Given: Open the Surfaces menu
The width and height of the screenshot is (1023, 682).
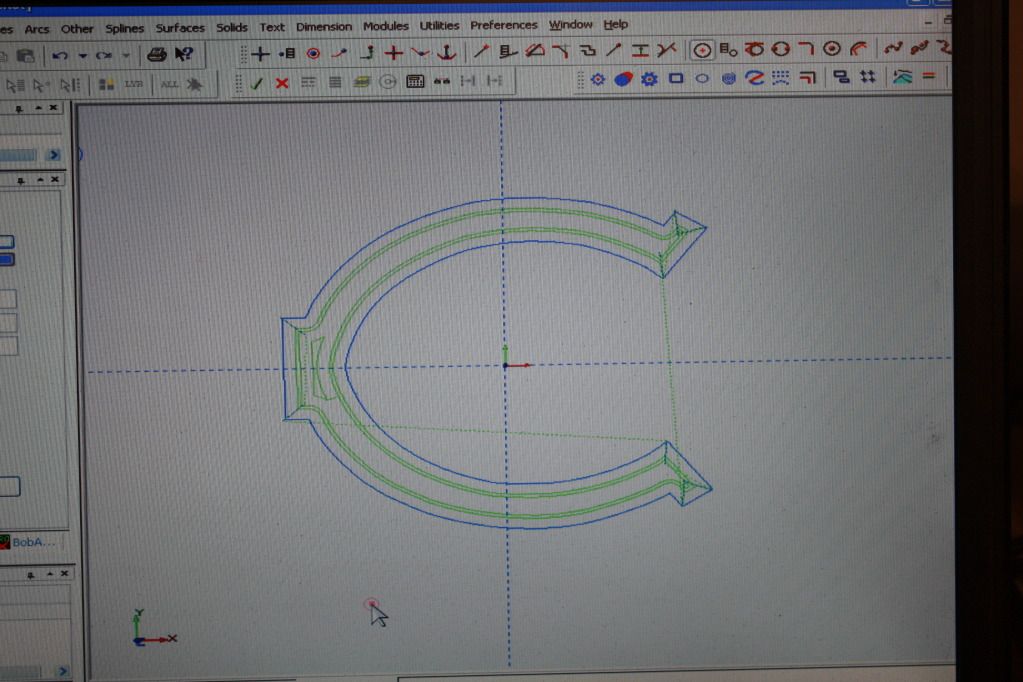Looking at the screenshot, I should 180,27.
